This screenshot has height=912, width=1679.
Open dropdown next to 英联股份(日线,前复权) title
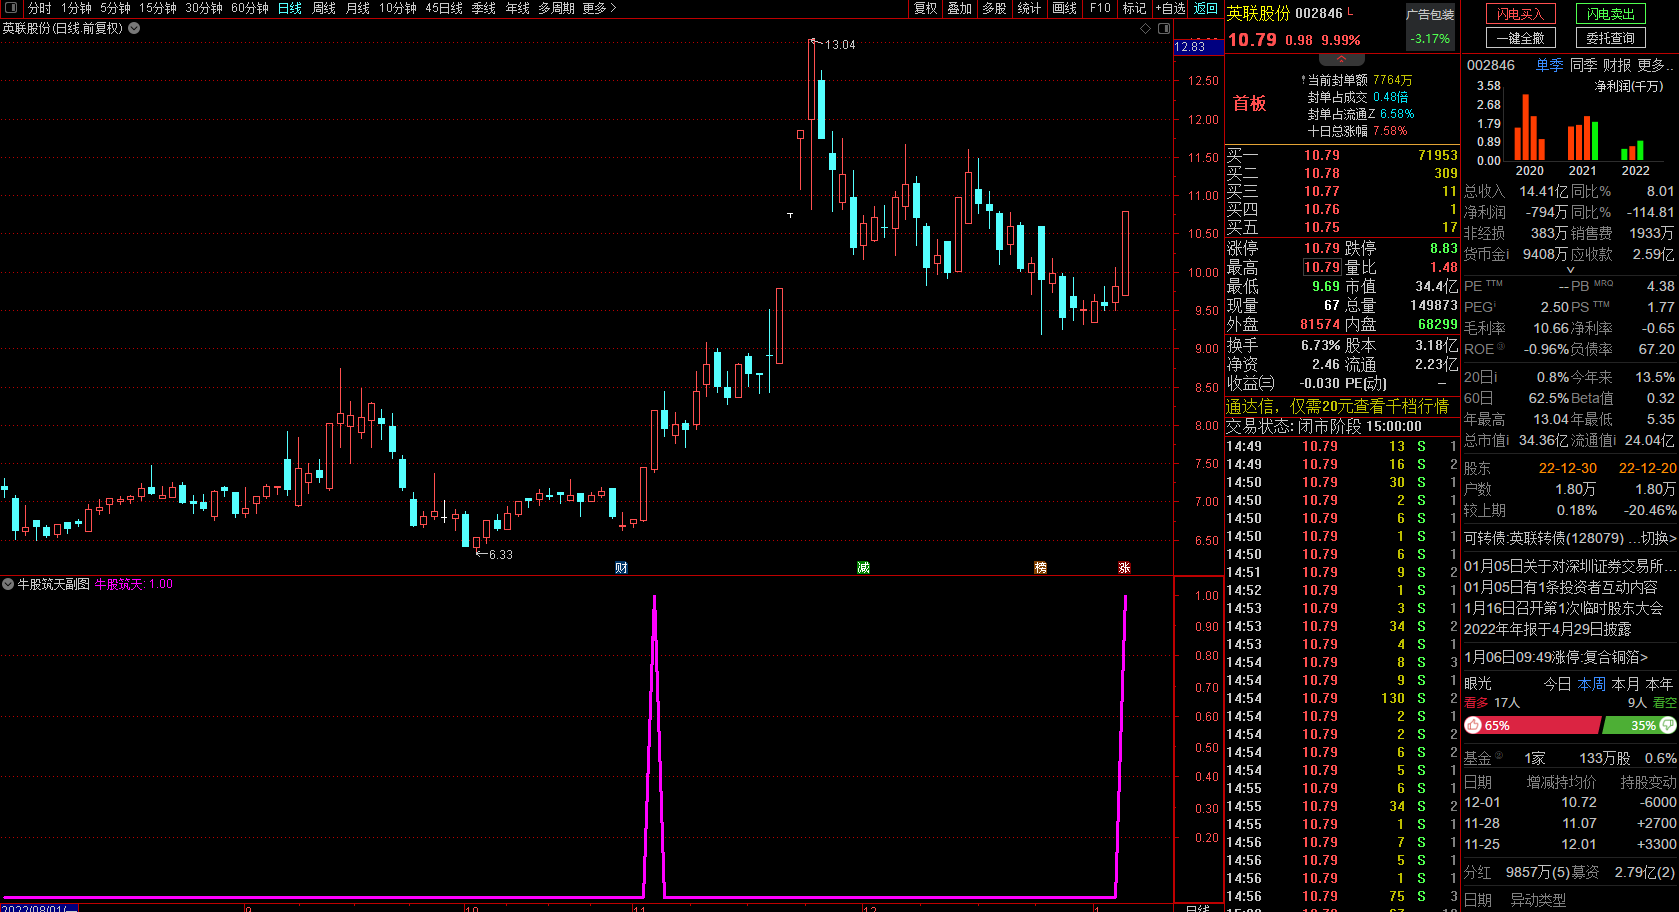point(134,29)
